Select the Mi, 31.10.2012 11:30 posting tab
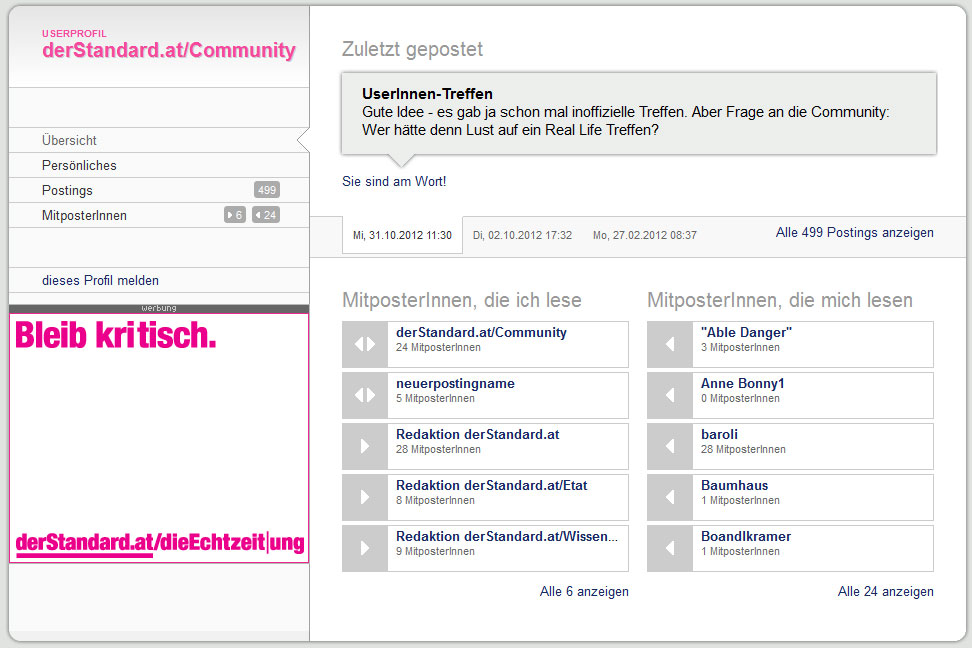 [402, 235]
